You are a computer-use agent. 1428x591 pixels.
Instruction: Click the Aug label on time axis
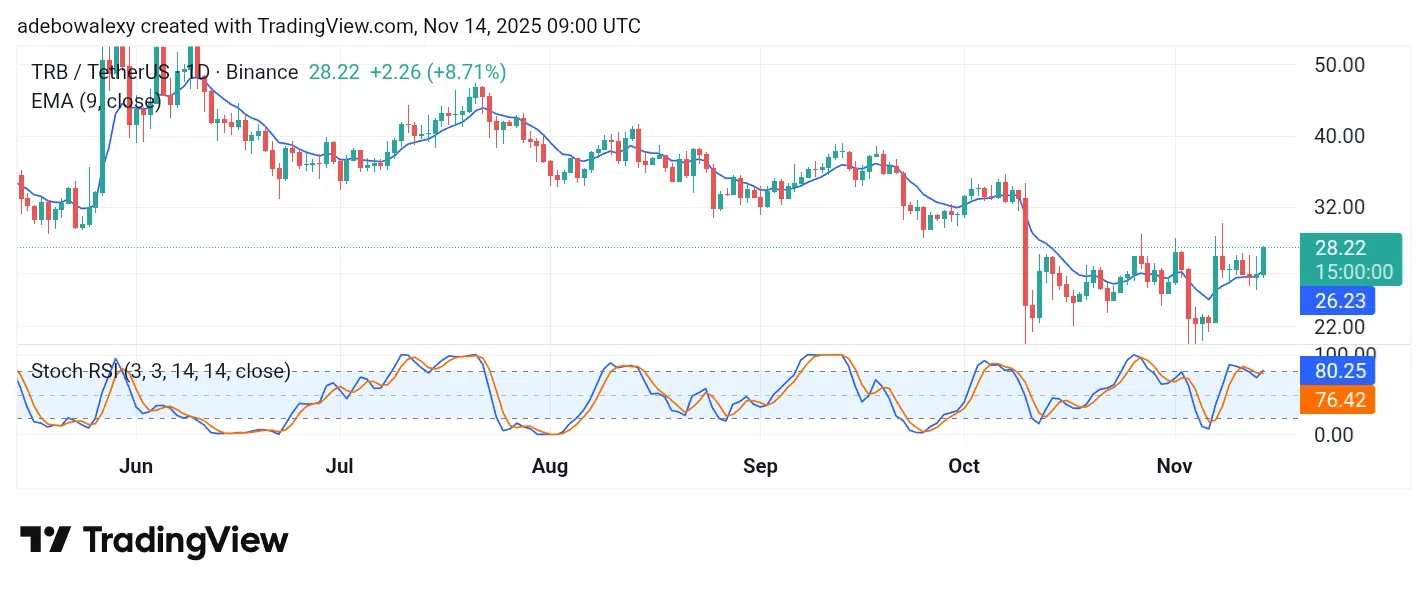(x=550, y=466)
